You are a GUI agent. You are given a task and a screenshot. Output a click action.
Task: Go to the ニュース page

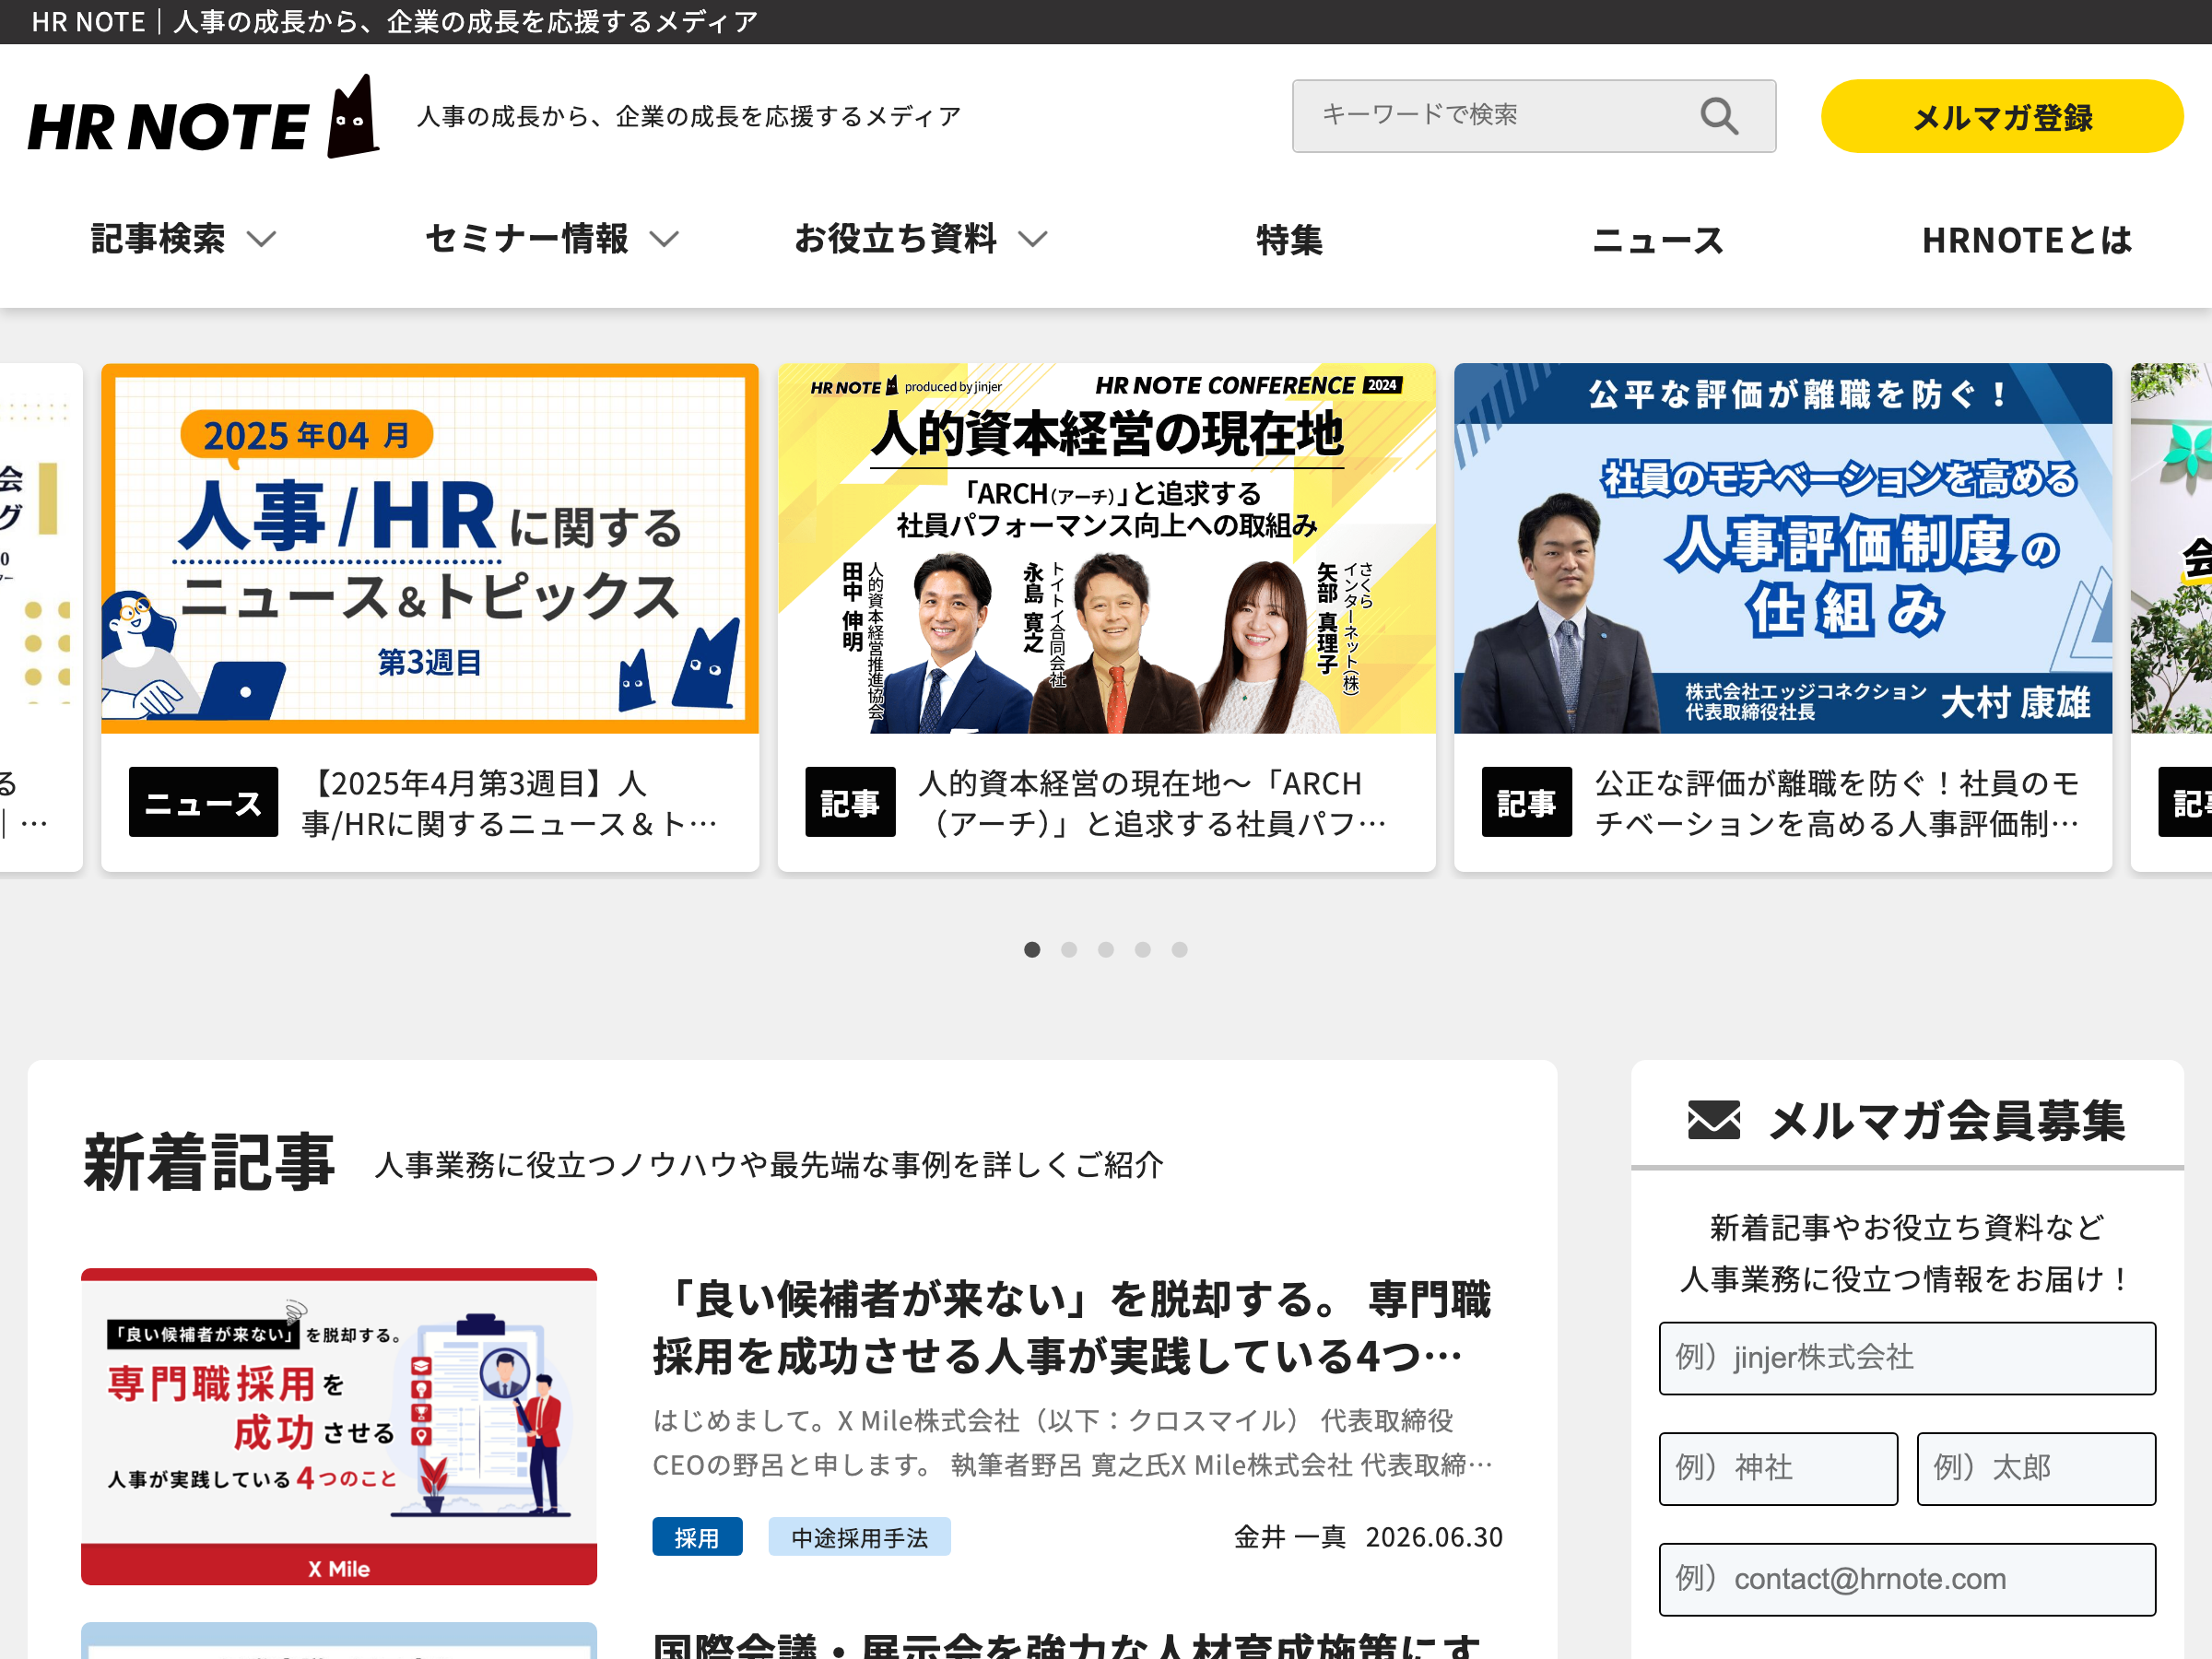pos(1658,240)
